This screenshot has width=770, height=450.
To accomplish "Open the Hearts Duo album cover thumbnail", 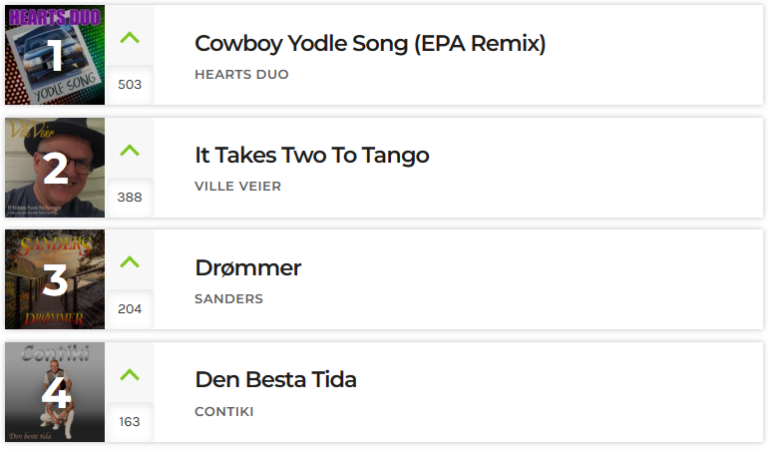I will pyautogui.click(x=55, y=55).
